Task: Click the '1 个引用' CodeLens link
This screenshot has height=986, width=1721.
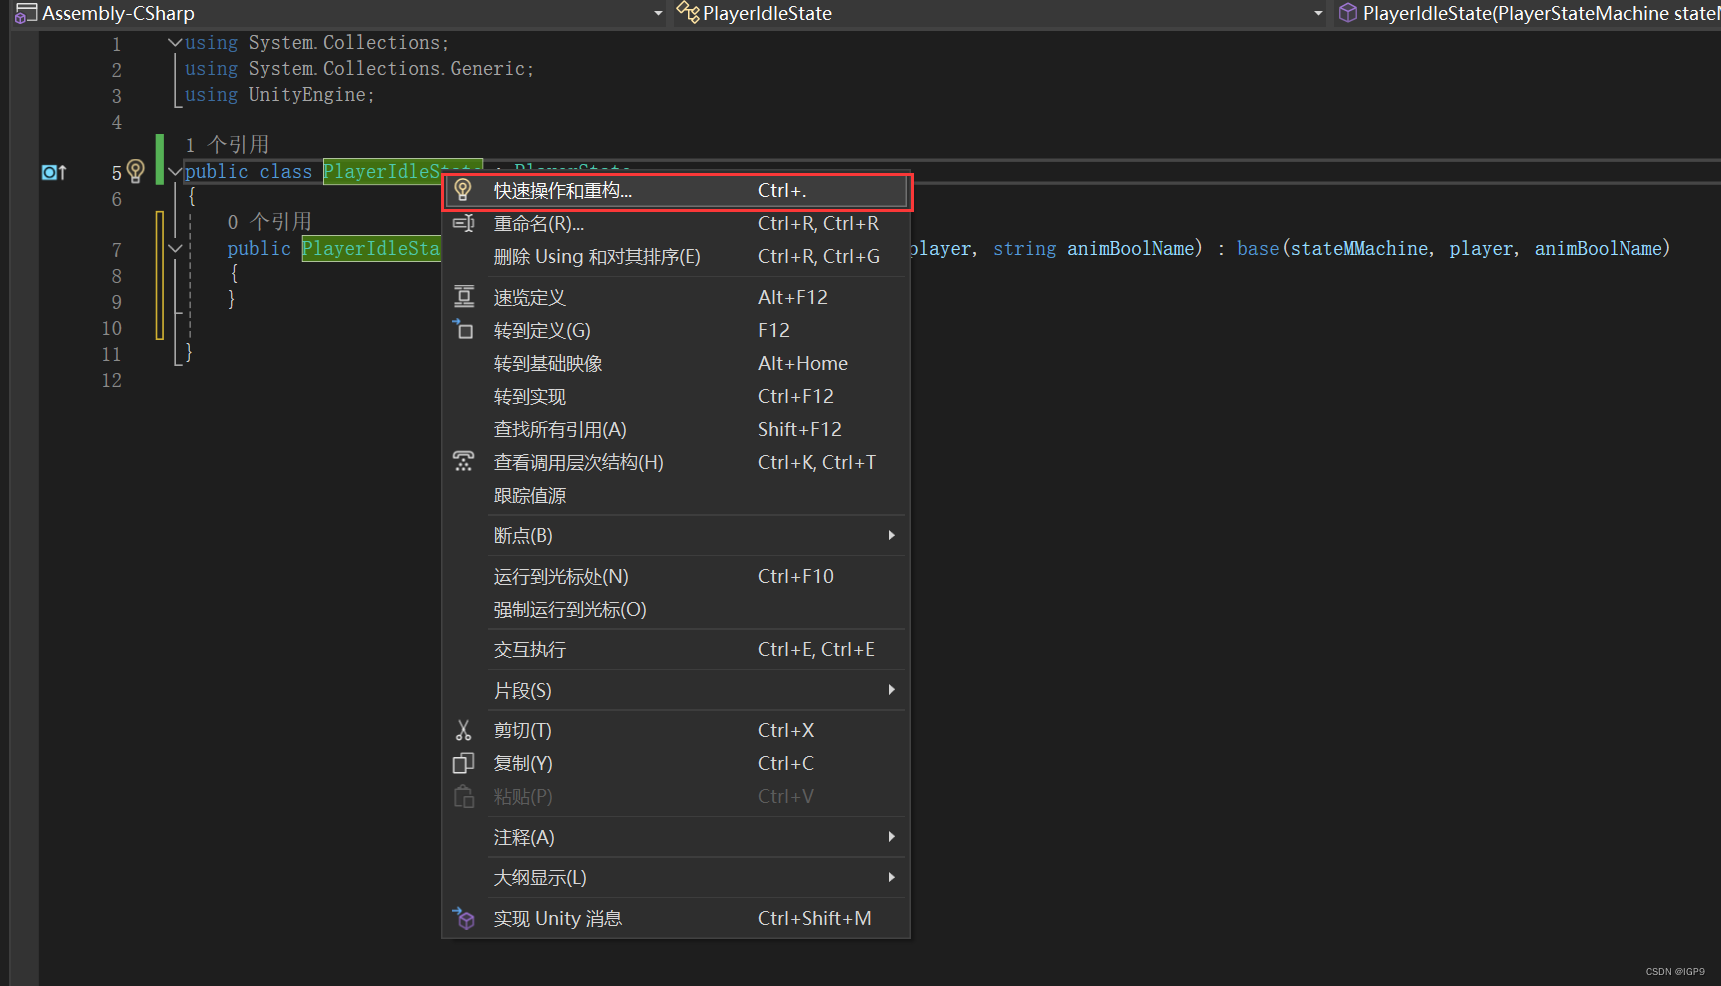Action: click(x=227, y=145)
